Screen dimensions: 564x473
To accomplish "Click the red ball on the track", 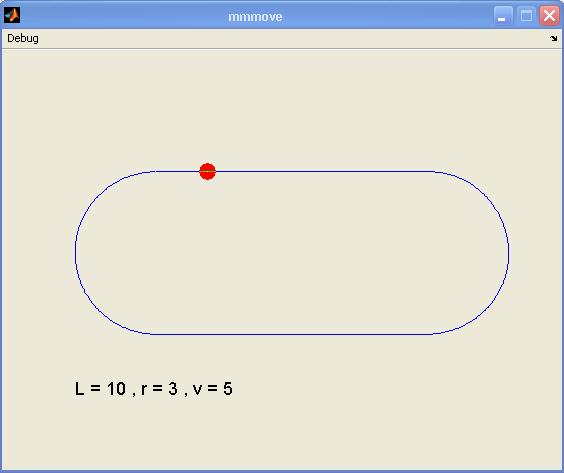I will (x=208, y=171).
